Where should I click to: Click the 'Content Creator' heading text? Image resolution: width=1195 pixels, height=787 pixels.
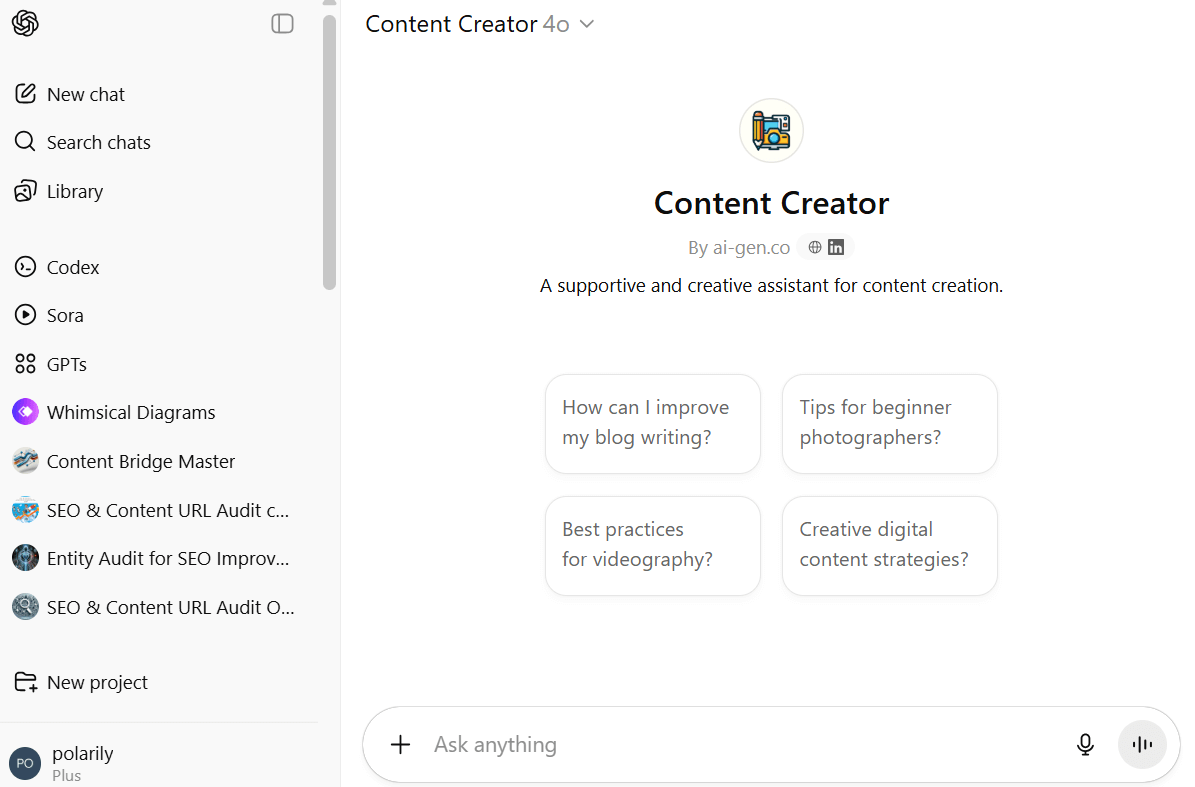[x=771, y=203]
